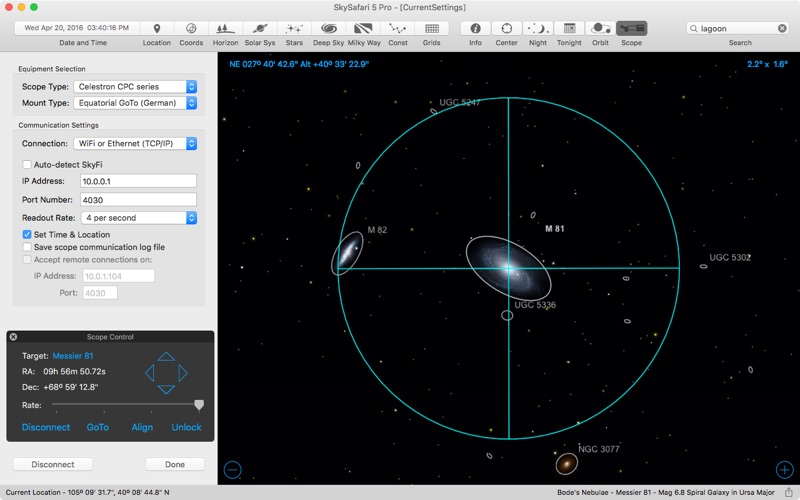Enter Orbit mode via toolbar icon
Viewport: 800px width, 500px height.
click(x=601, y=29)
